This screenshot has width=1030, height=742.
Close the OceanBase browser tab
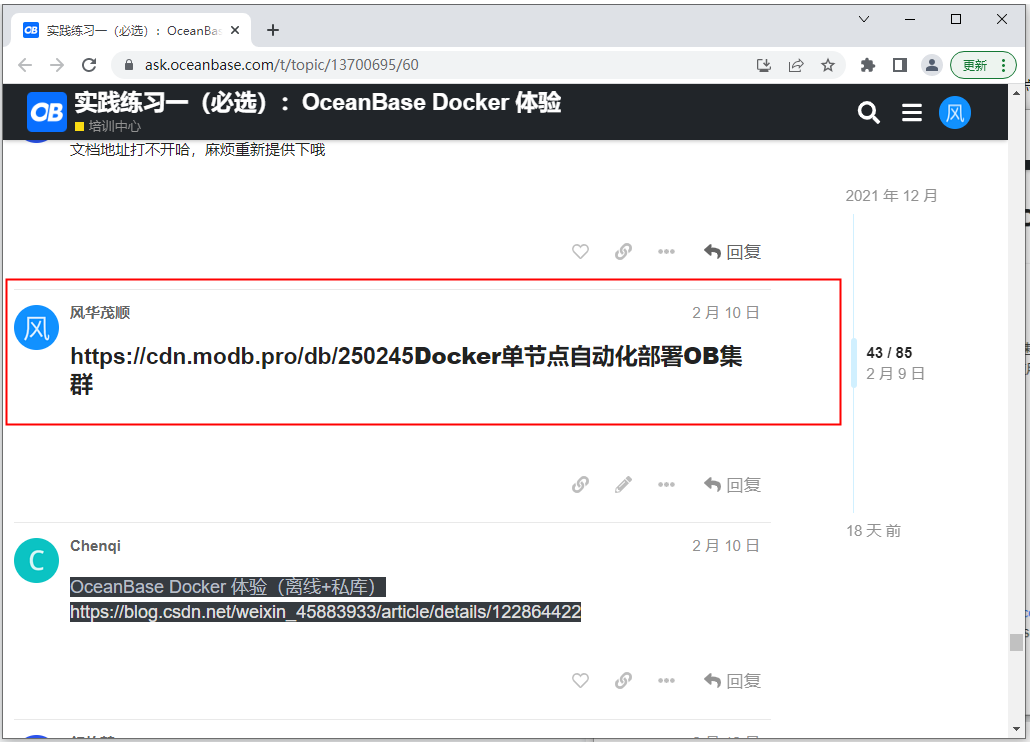pyautogui.click(x=235, y=30)
